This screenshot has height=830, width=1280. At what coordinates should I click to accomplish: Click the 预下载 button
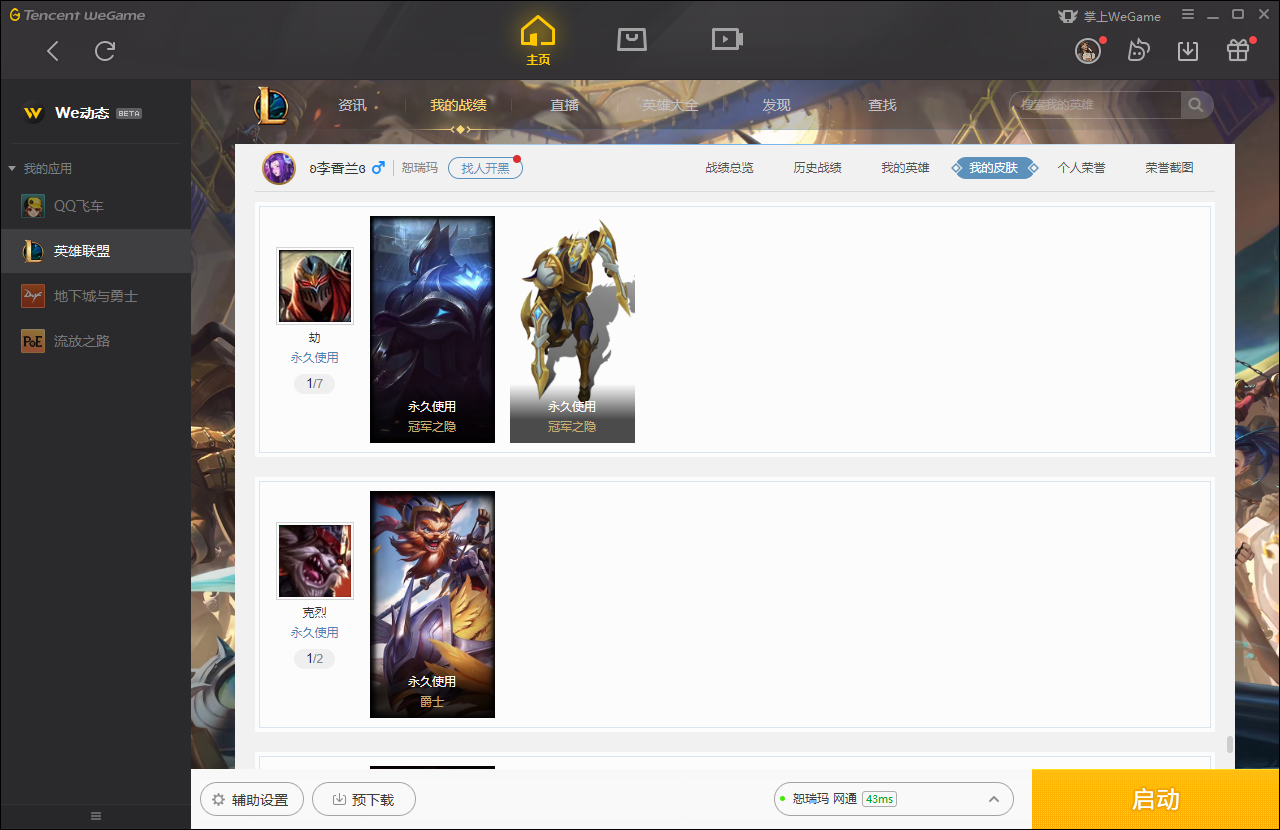pos(364,799)
